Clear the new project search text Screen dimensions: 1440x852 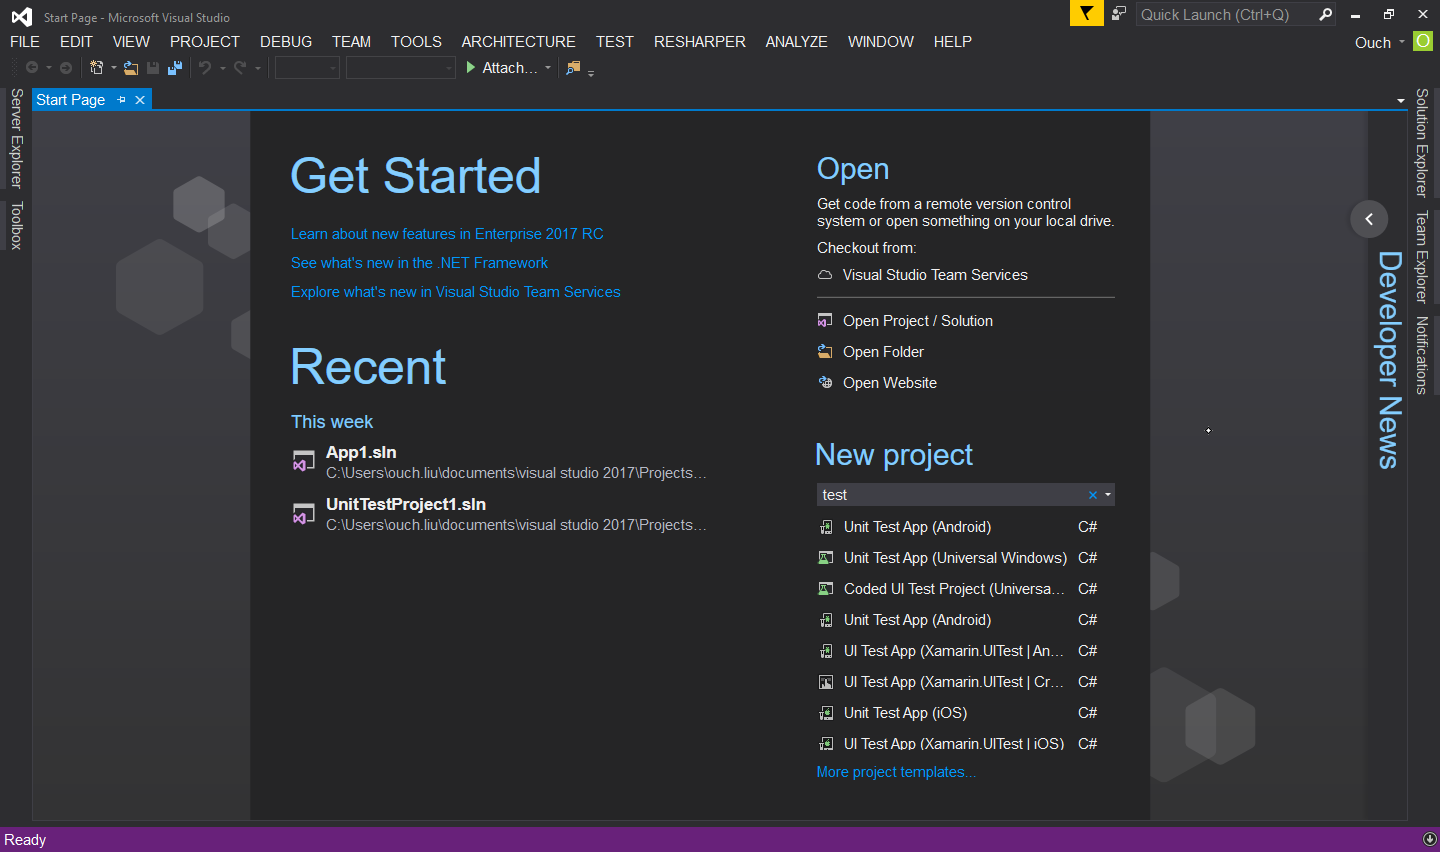coord(1093,495)
